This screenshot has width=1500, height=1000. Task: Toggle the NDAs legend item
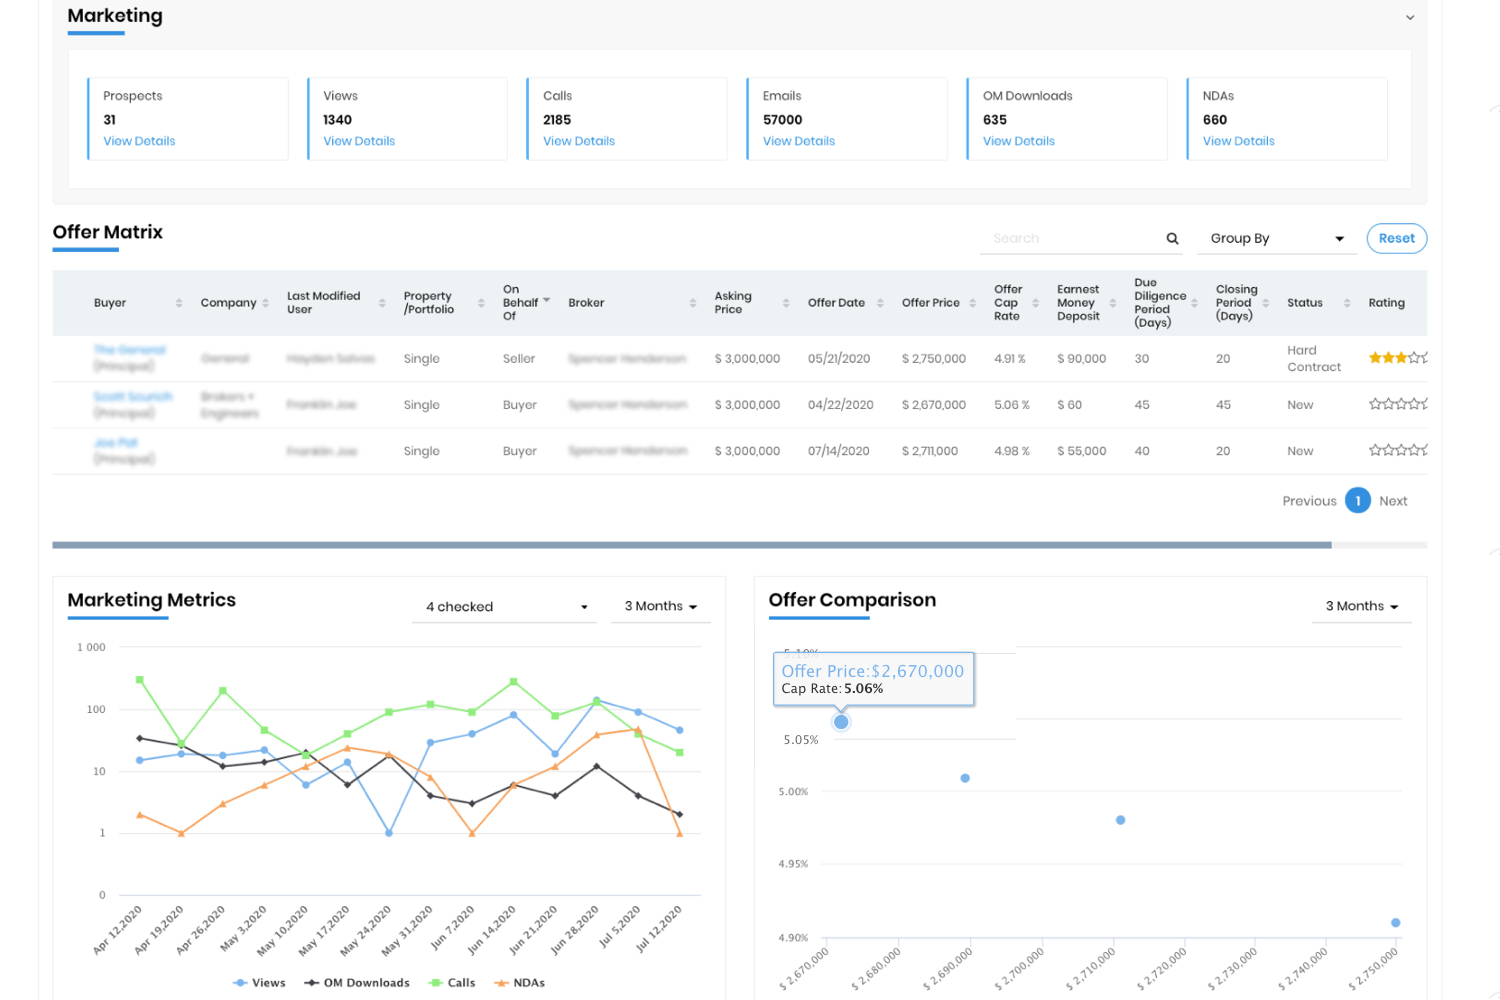coord(519,982)
